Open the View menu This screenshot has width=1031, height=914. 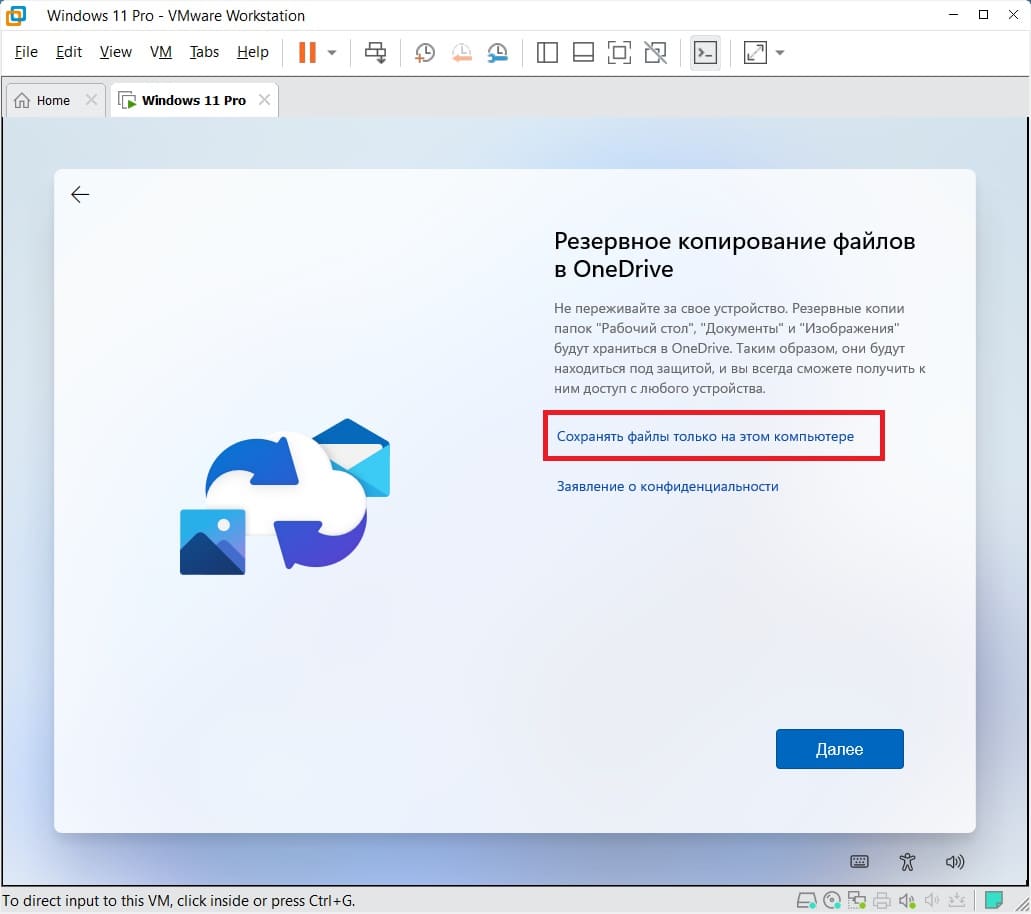click(115, 52)
